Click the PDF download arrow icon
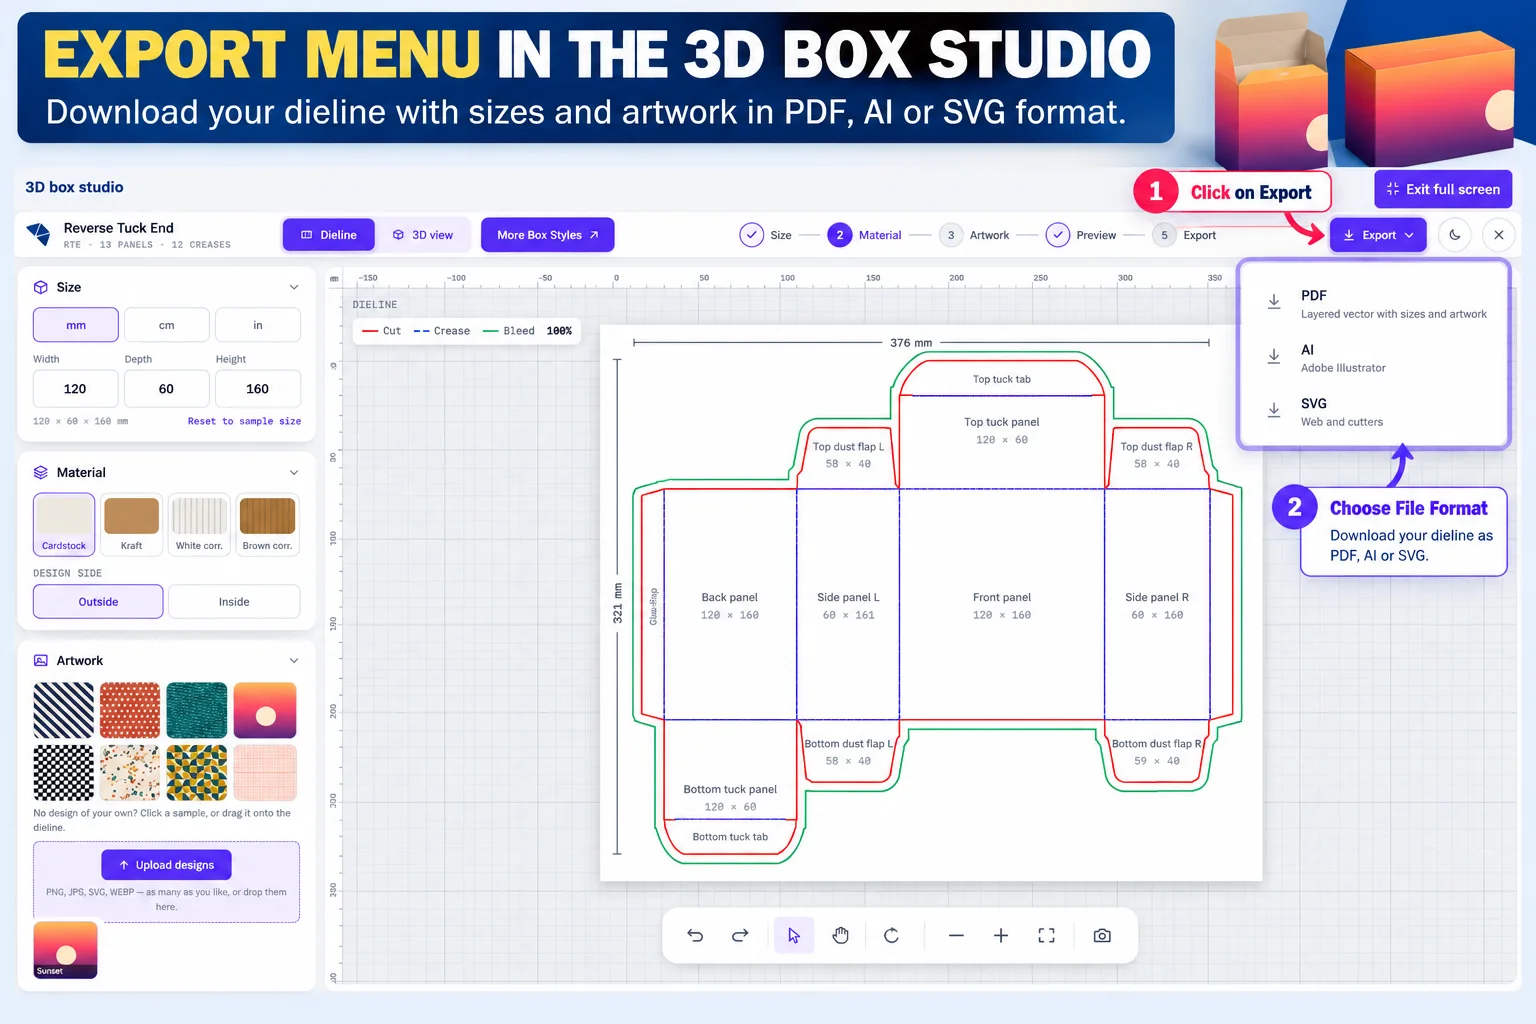This screenshot has width=1536, height=1024. click(x=1274, y=302)
